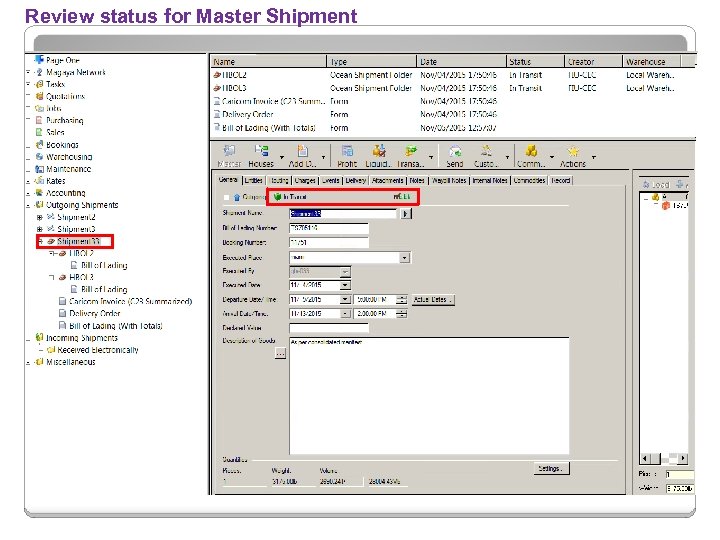Viewport: 720px width, 540px height.
Task: Click the Incoming Shipments icon in tree
Action: click(x=39, y=338)
